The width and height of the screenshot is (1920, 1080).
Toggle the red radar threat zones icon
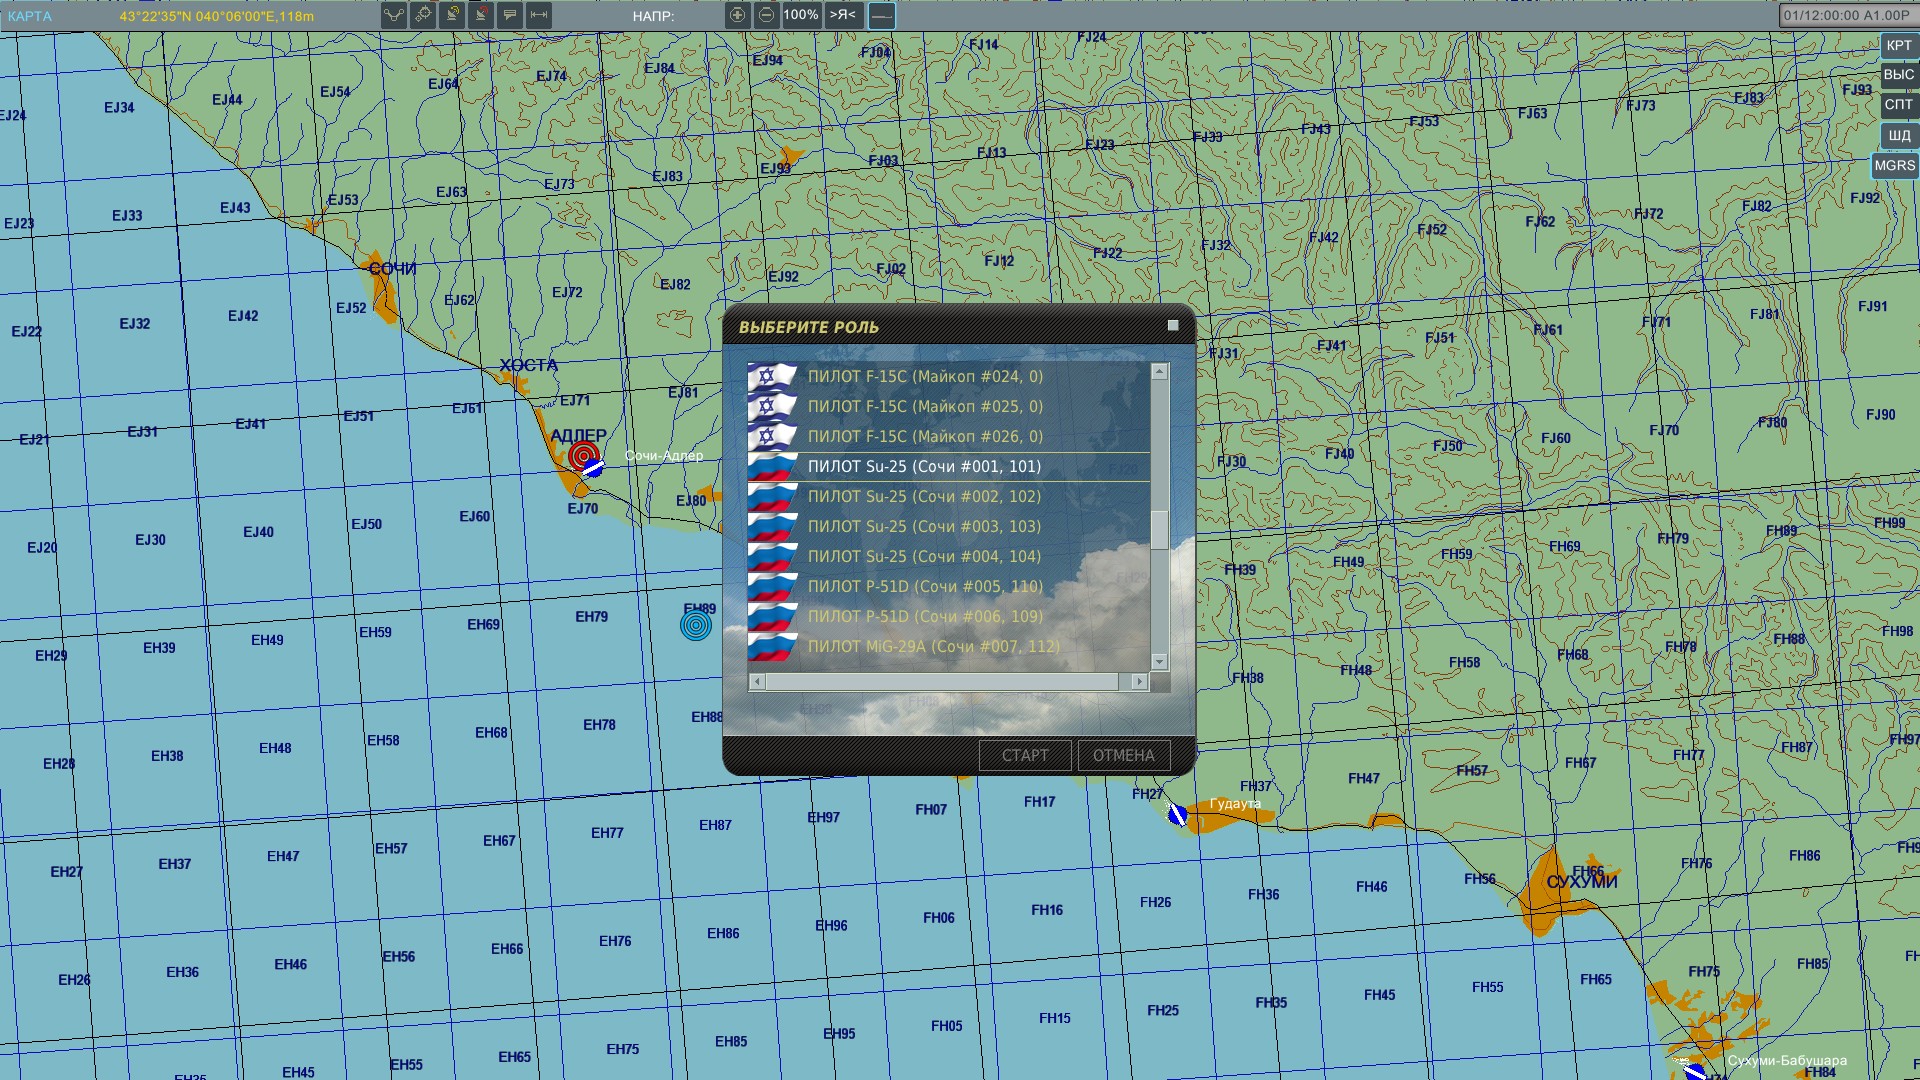pyautogui.click(x=481, y=15)
